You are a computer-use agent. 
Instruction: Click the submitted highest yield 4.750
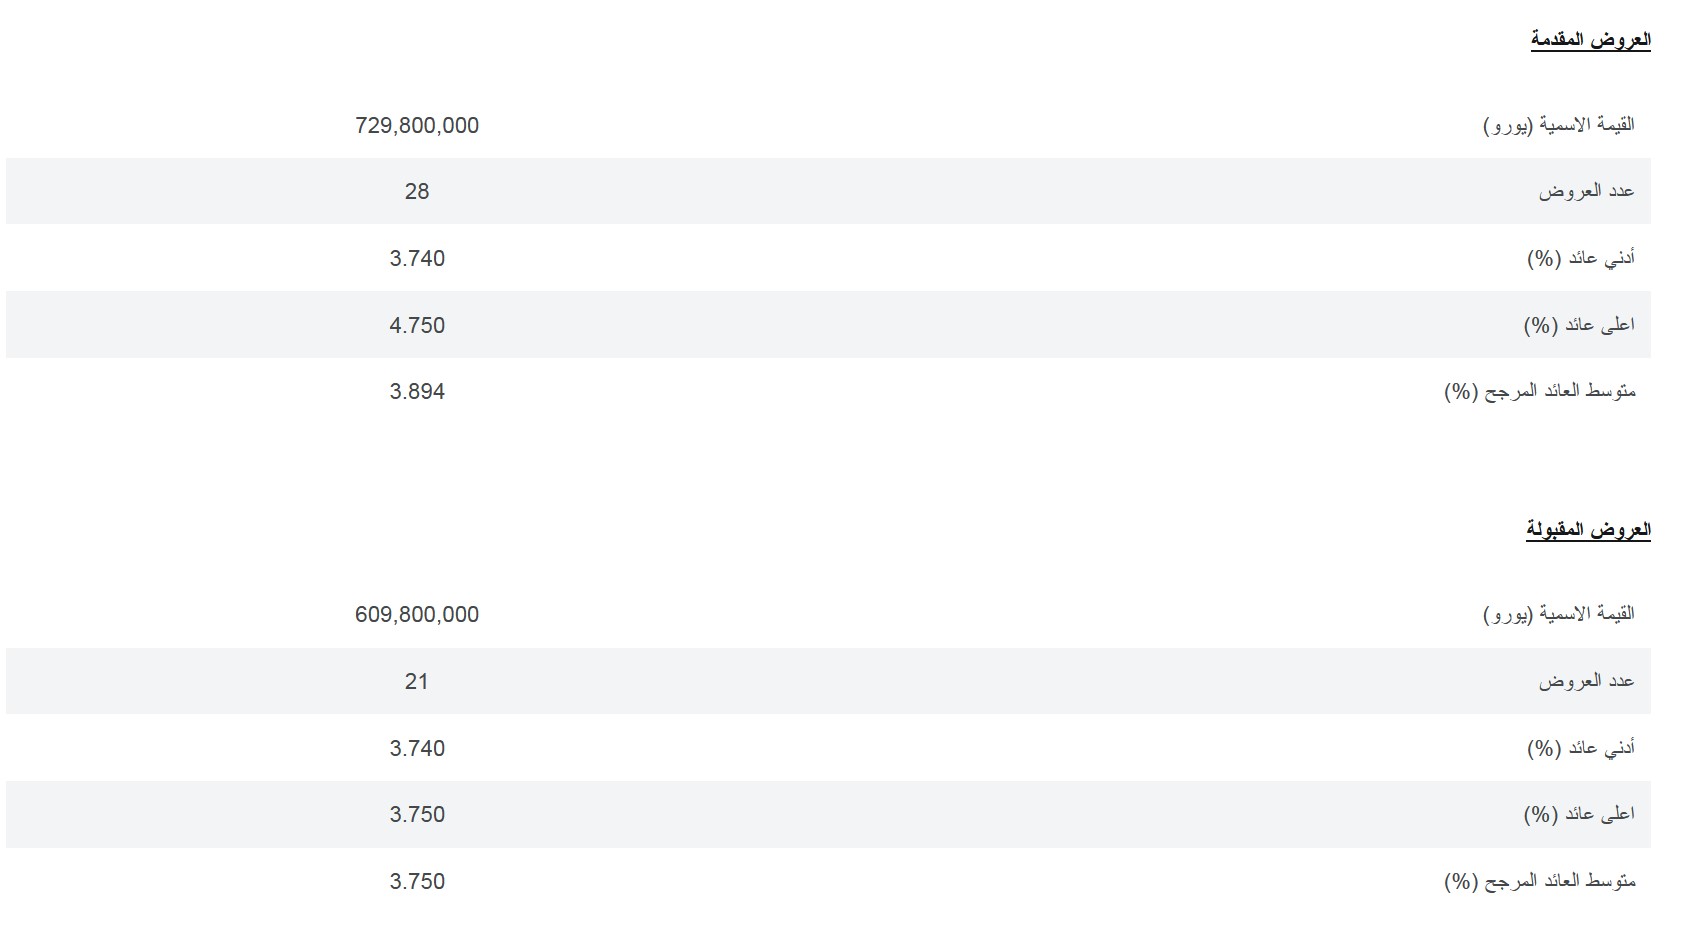tap(417, 325)
